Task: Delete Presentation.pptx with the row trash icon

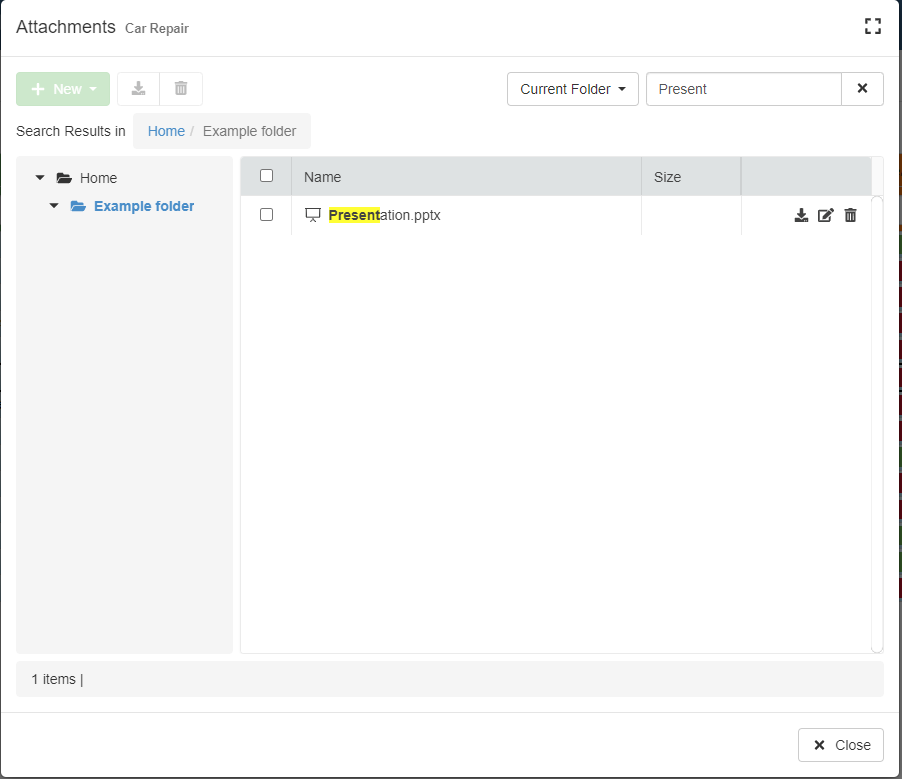Action: 850,215
